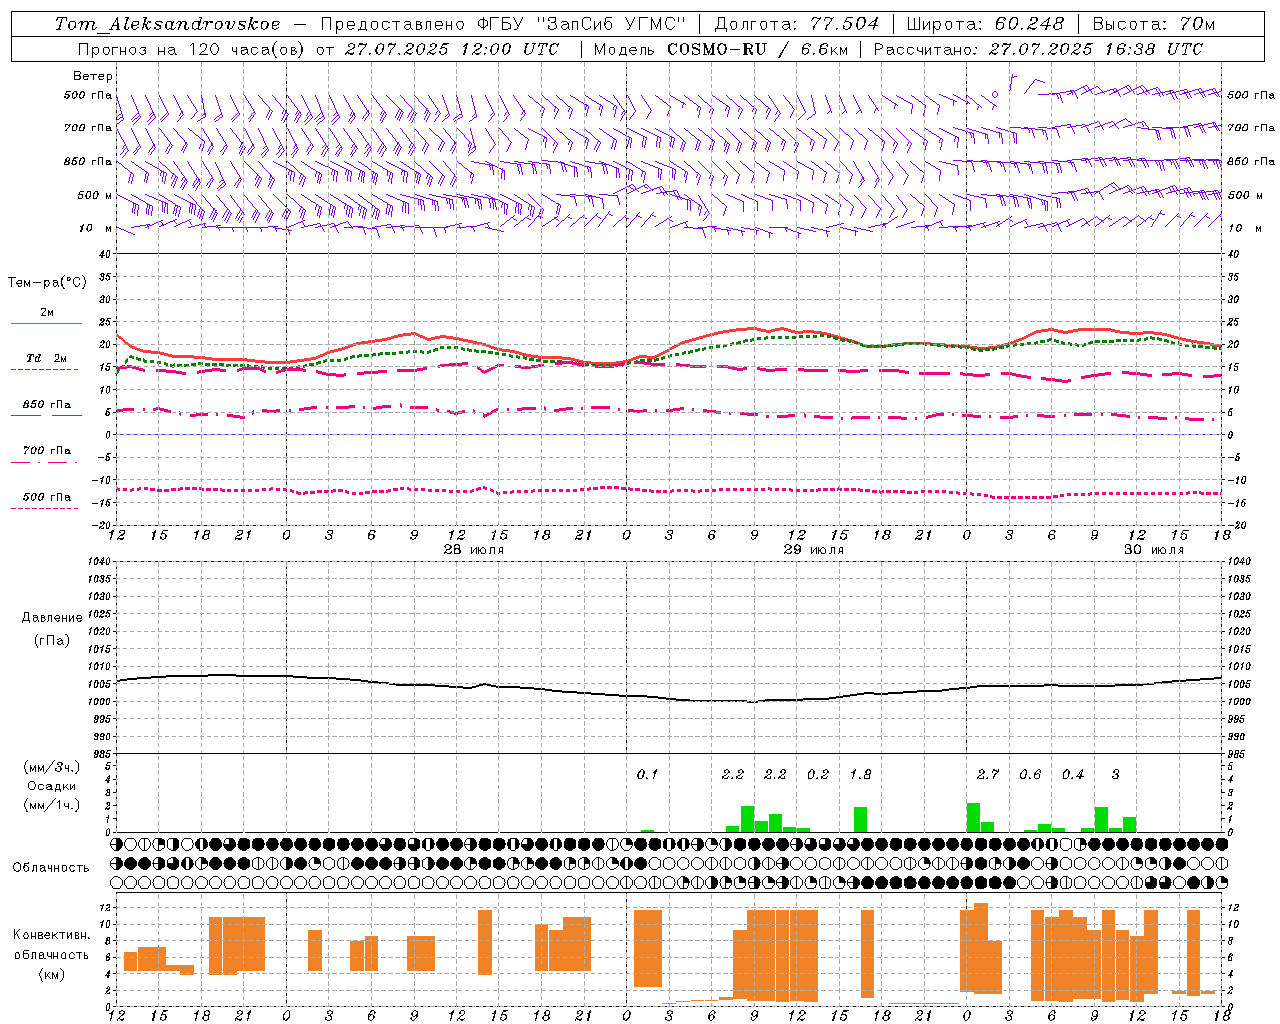
Task: Click the Ветер panel label
Action: point(92,76)
